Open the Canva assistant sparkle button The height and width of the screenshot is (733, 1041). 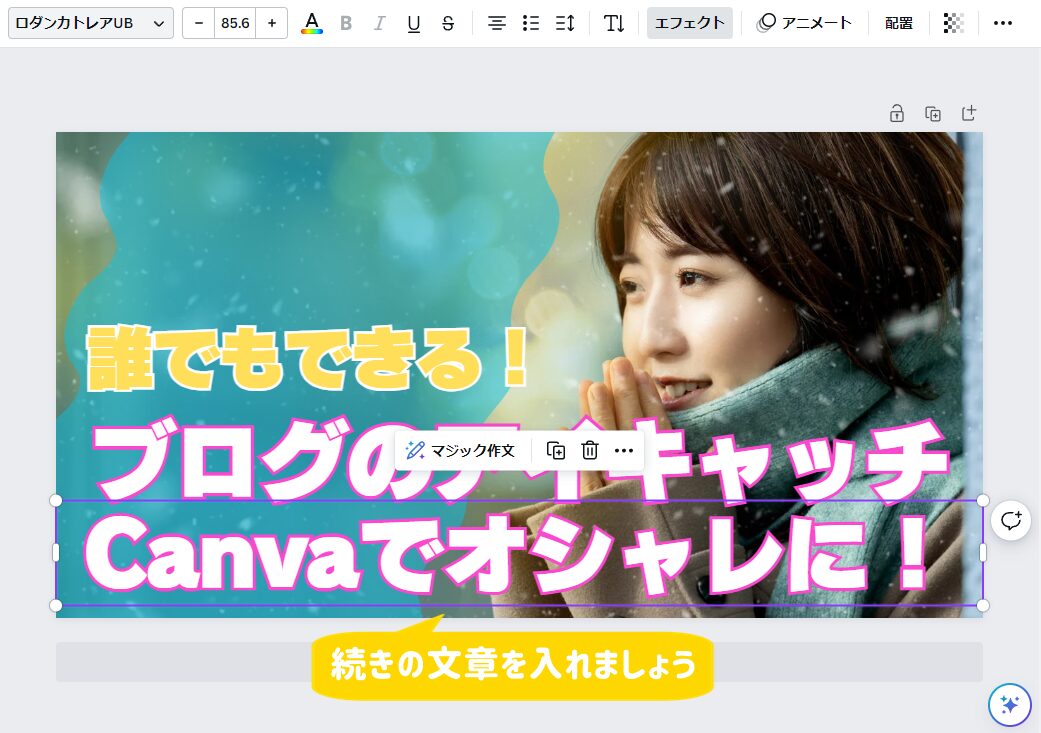[1009, 704]
